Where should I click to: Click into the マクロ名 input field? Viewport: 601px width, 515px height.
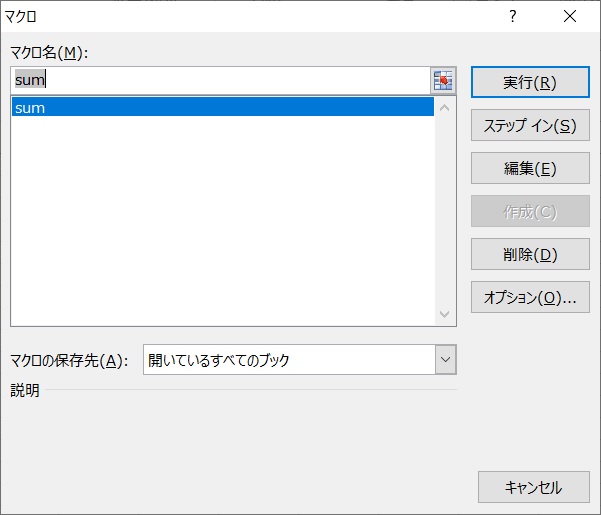220,80
